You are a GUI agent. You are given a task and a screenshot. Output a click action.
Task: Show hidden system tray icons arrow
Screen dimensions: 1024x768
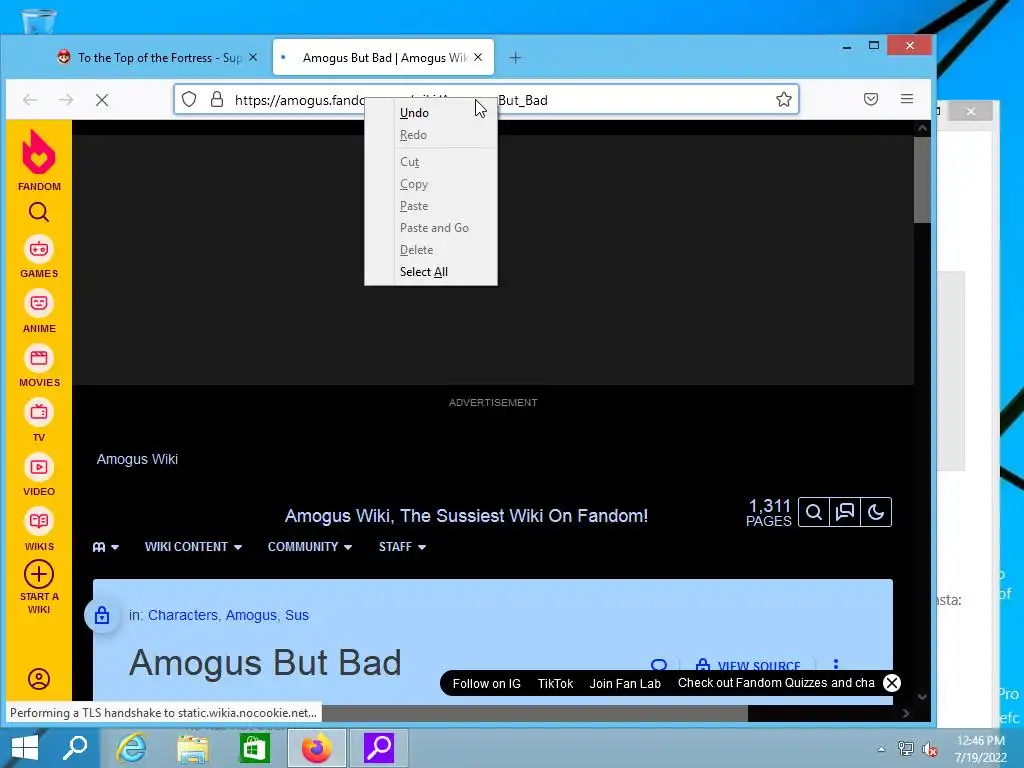(x=881, y=749)
